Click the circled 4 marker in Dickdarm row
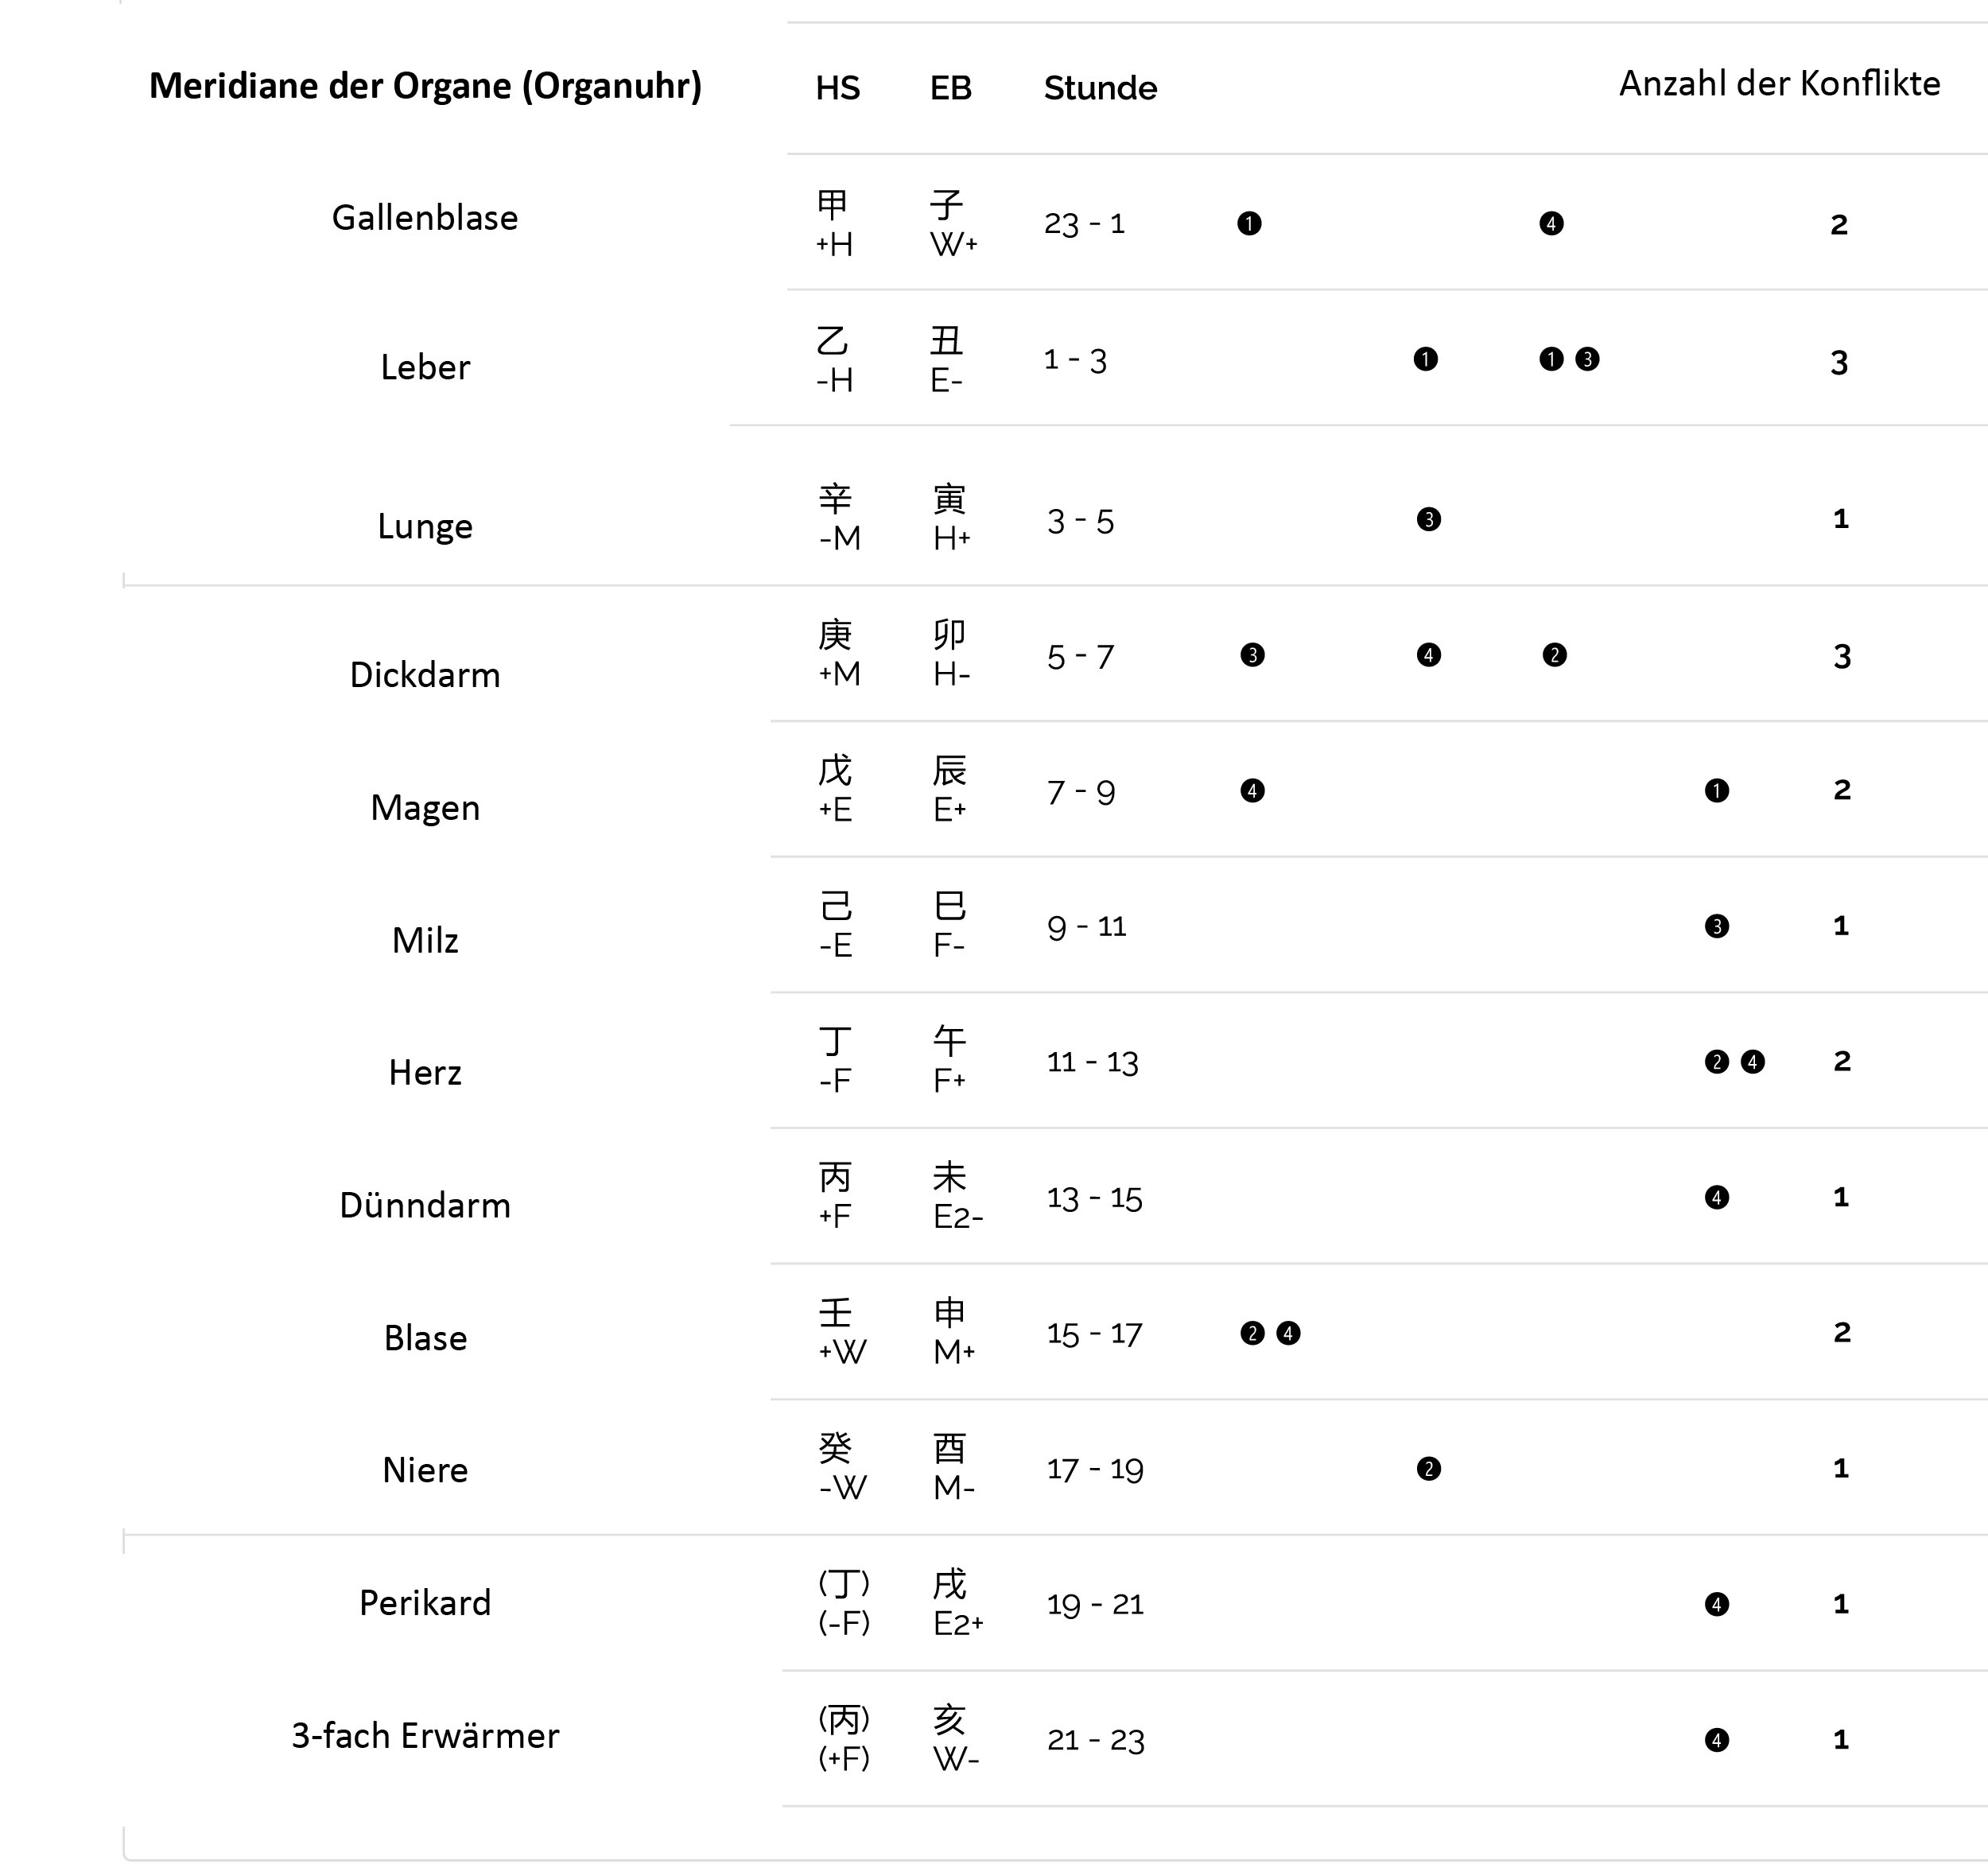 pyautogui.click(x=1429, y=655)
